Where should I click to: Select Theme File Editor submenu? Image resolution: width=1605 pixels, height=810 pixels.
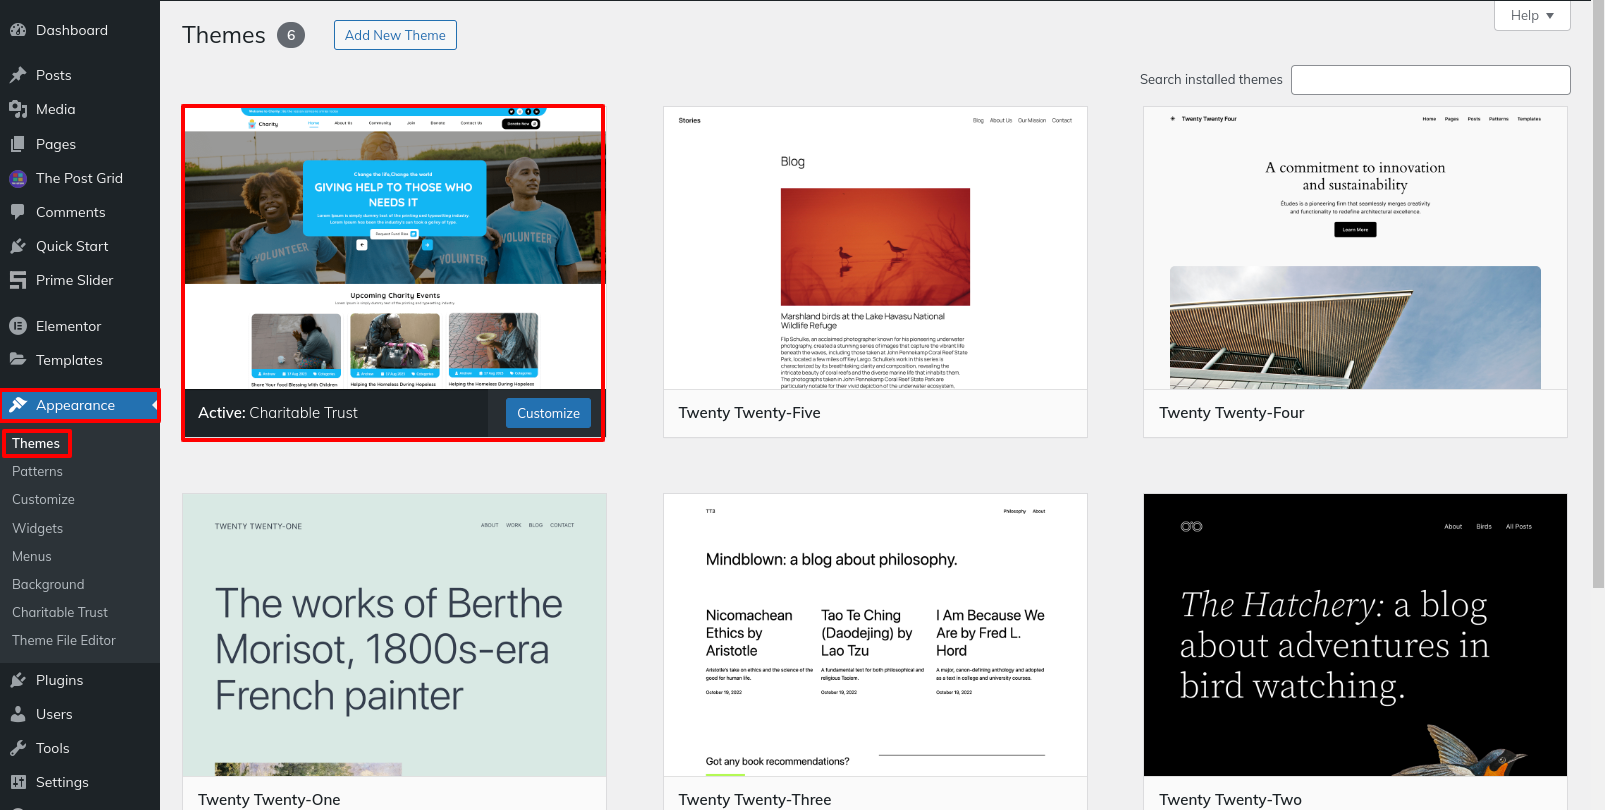click(x=64, y=640)
